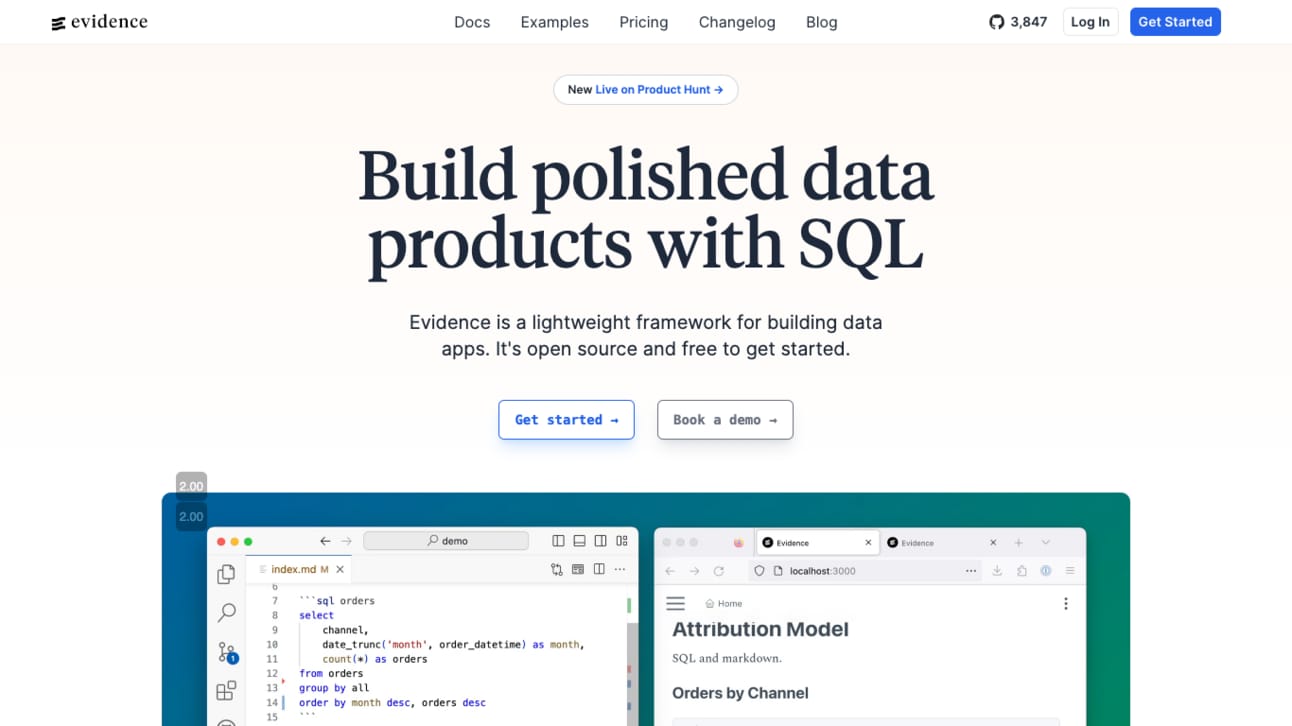This screenshot has width=1292, height=726.
Task: Open the browser's application menu icon
Action: tap(1070, 571)
